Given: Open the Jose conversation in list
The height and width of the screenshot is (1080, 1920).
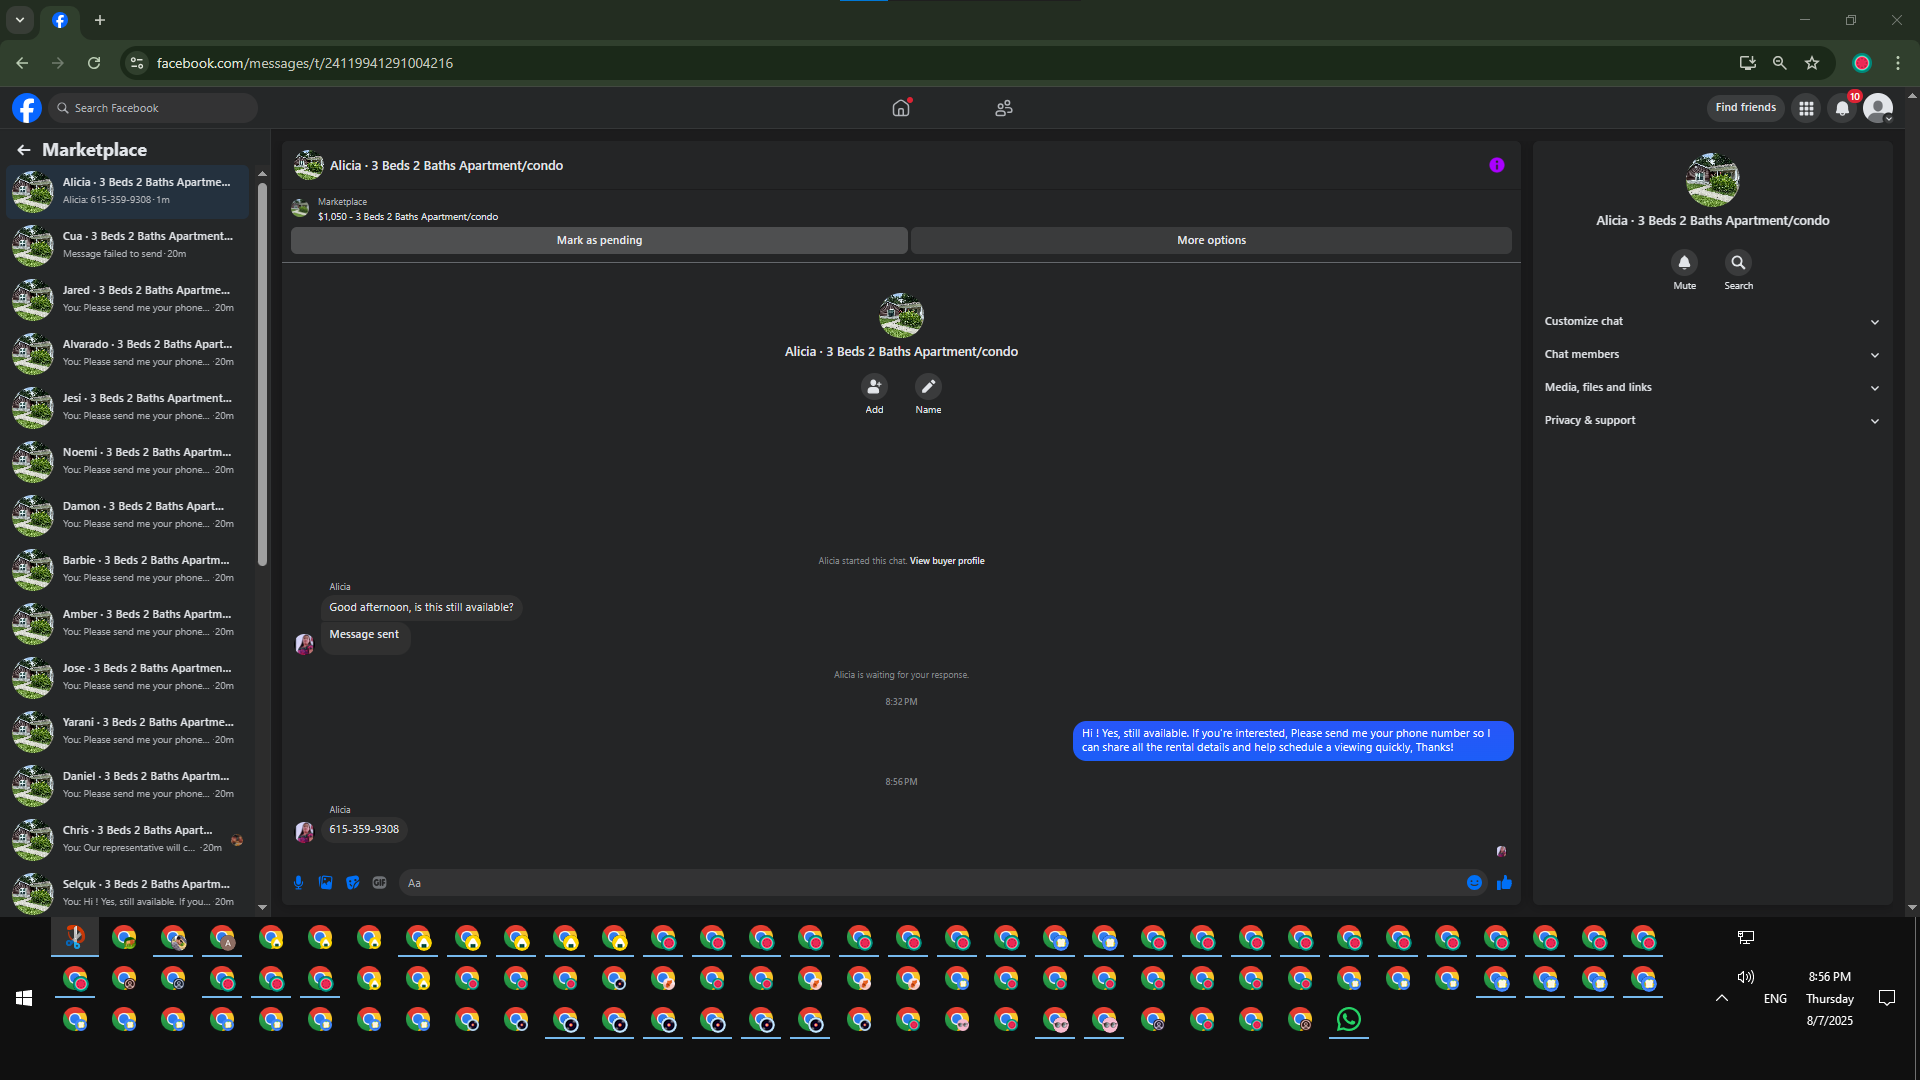Looking at the screenshot, I should click(128, 678).
